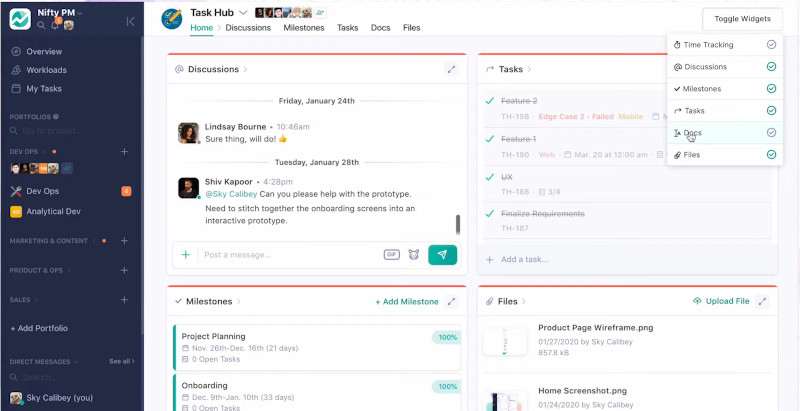This screenshot has height=411, width=800.
Task: Click the @Sky Calibey mention
Action: pyautogui.click(x=231, y=194)
